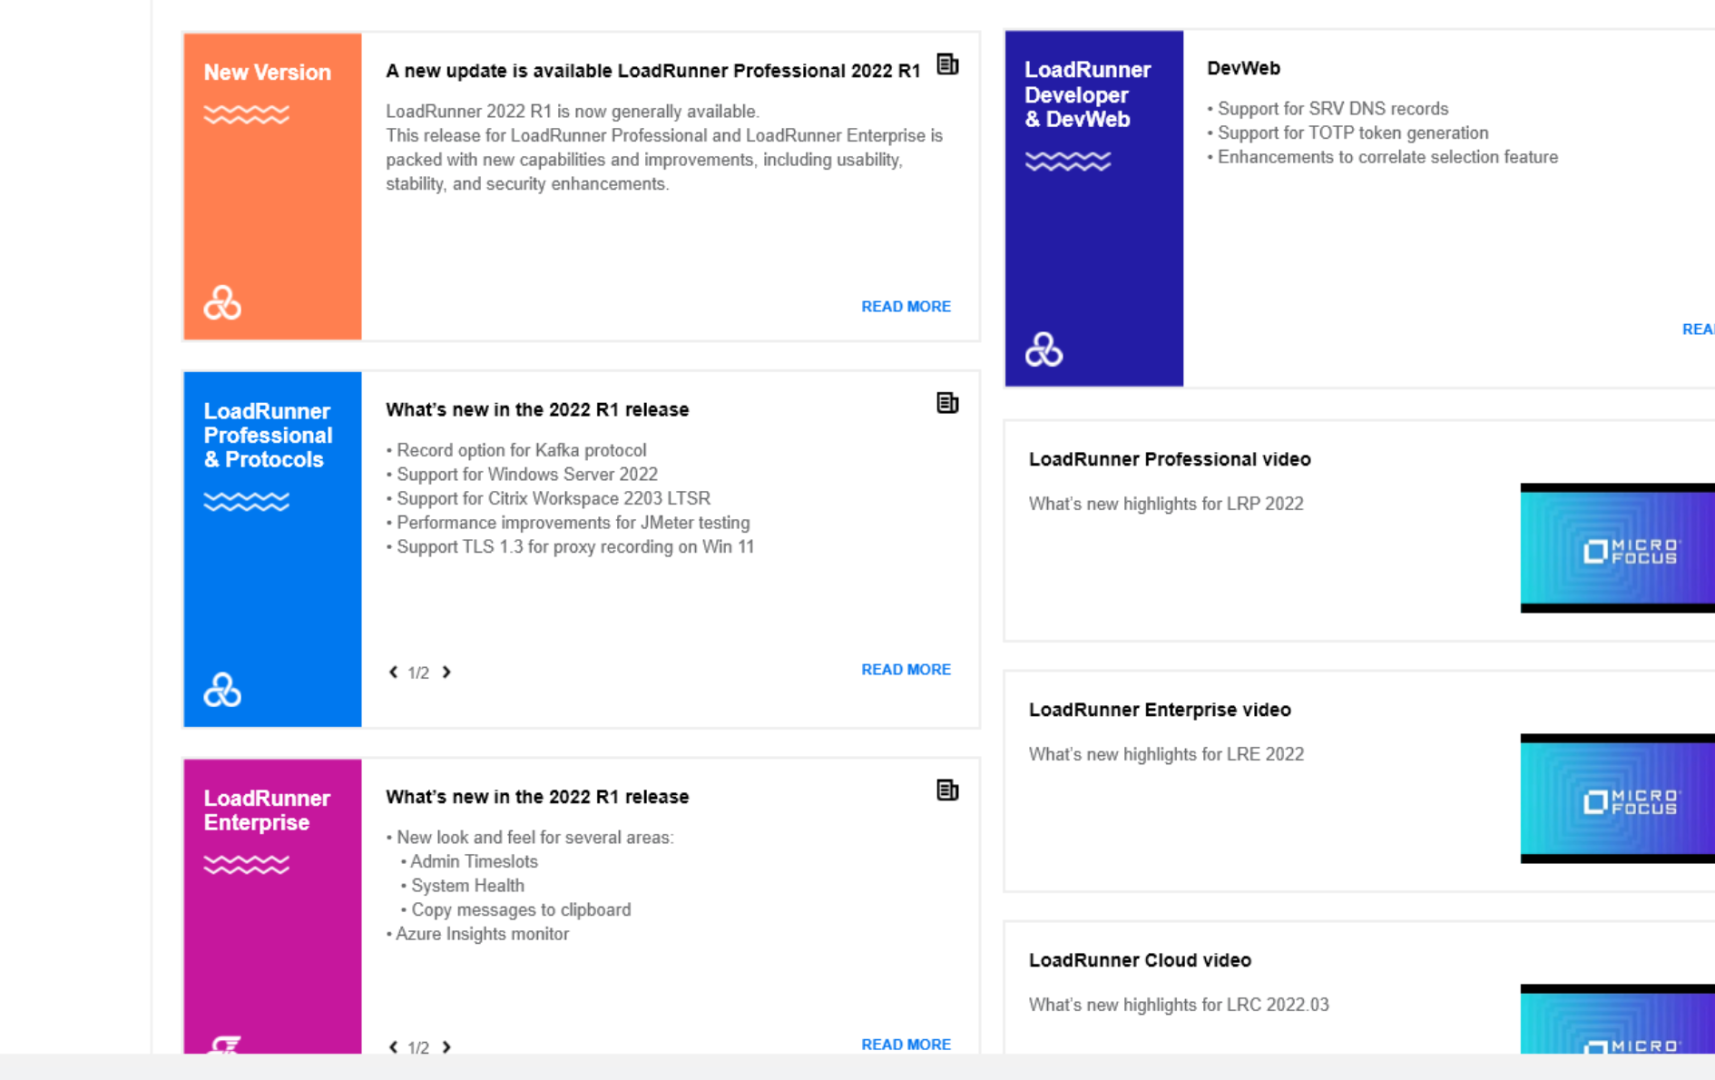
Task: Open document icon on LoadRunner Enterprise card
Action: [947, 790]
